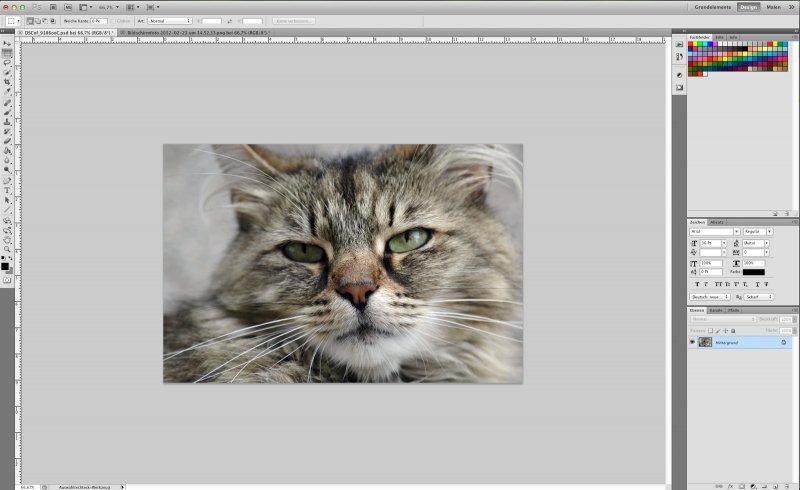Select the Spot Healing Brush tool
This screenshot has width=800, height=490.
[x=7, y=103]
